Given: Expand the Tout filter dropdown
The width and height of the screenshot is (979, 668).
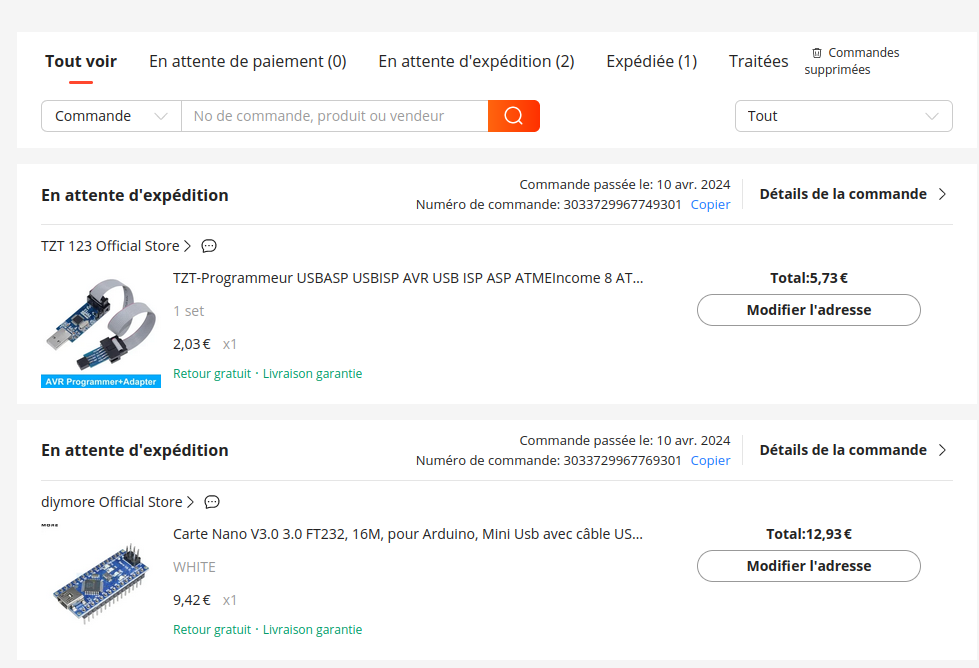Looking at the screenshot, I should point(843,116).
